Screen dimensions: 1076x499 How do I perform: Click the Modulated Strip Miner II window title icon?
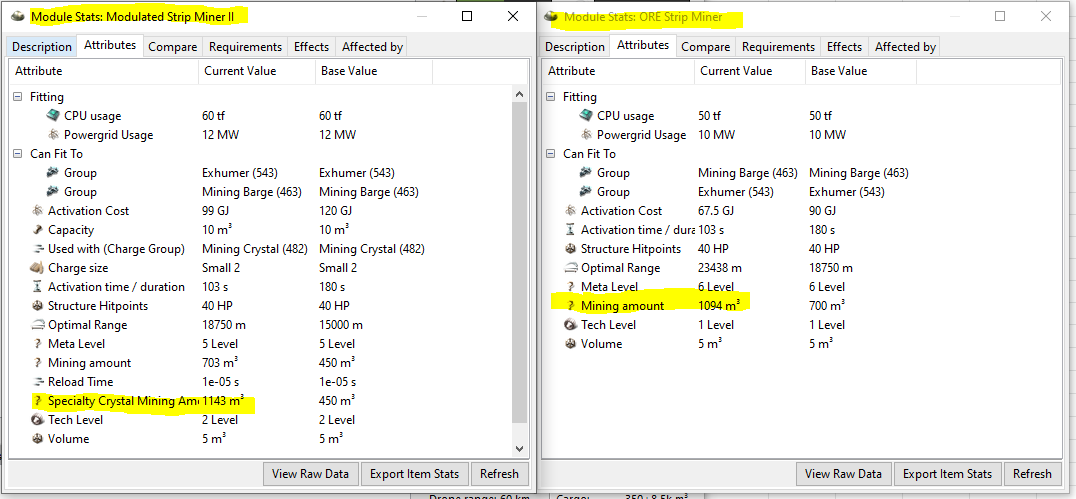coord(17,16)
